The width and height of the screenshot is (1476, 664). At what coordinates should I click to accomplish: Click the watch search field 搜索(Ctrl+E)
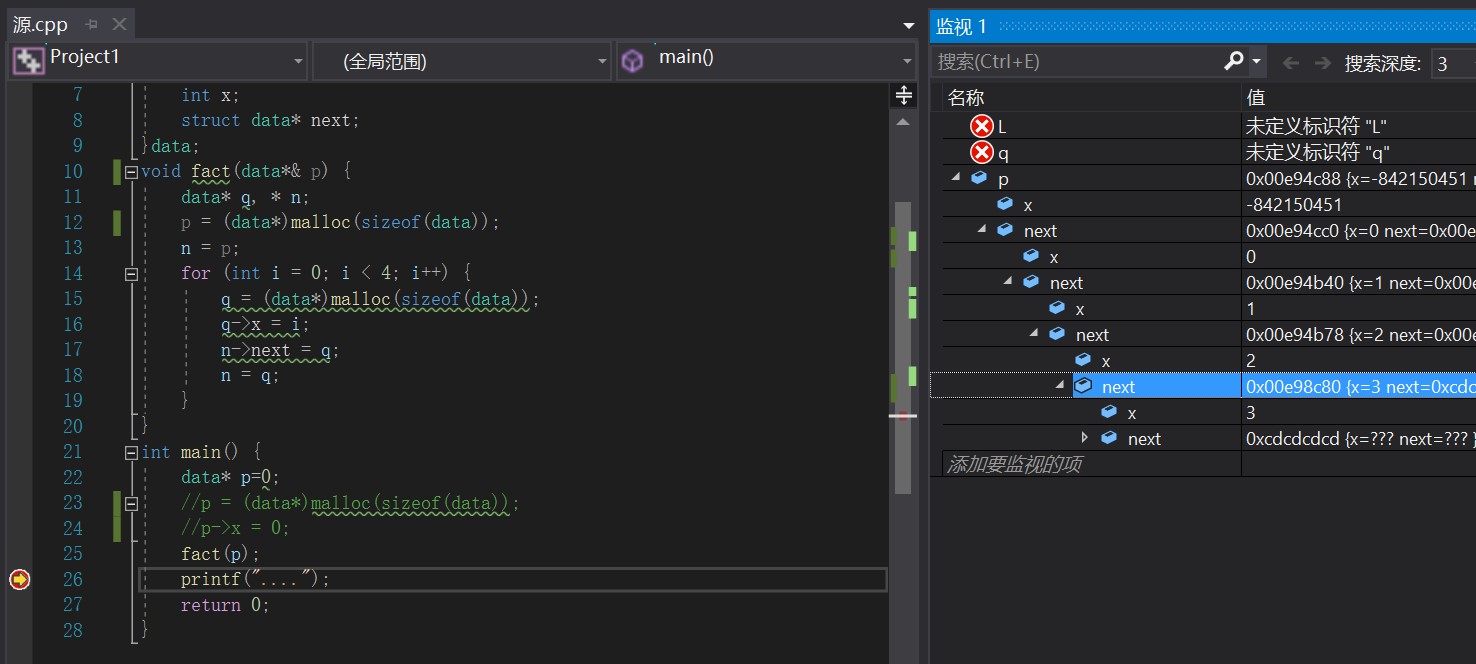[x=1075, y=62]
